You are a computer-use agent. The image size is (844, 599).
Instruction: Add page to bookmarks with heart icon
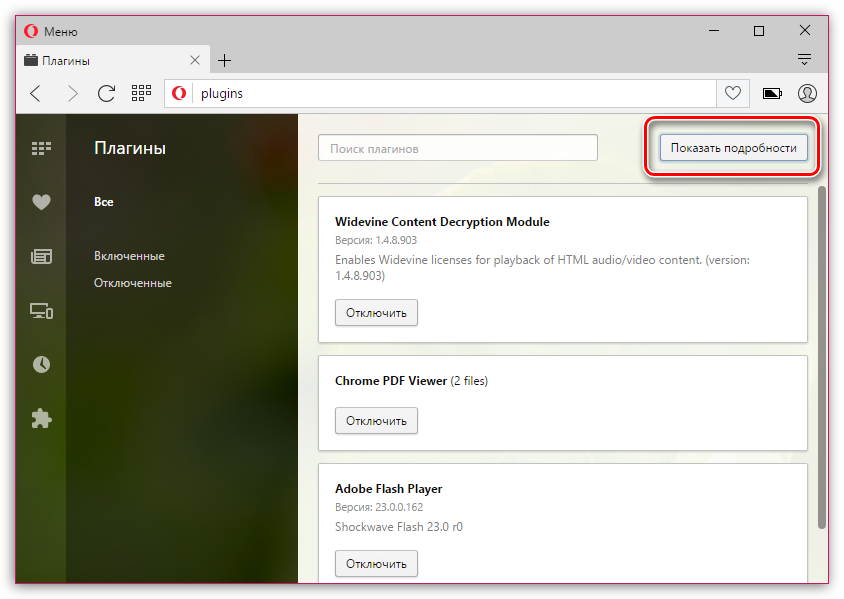point(732,93)
